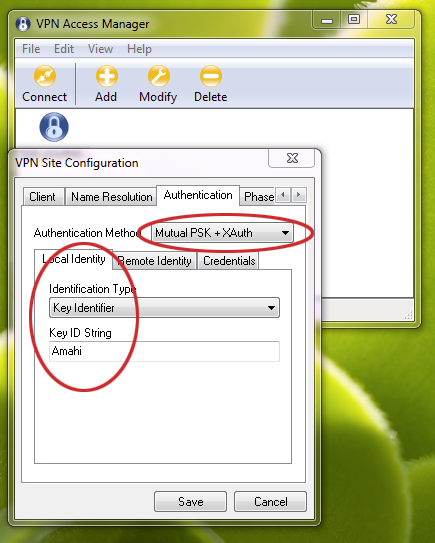435x543 pixels.
Task: Click the Modify wrench icon
Action: coord(159,76)
